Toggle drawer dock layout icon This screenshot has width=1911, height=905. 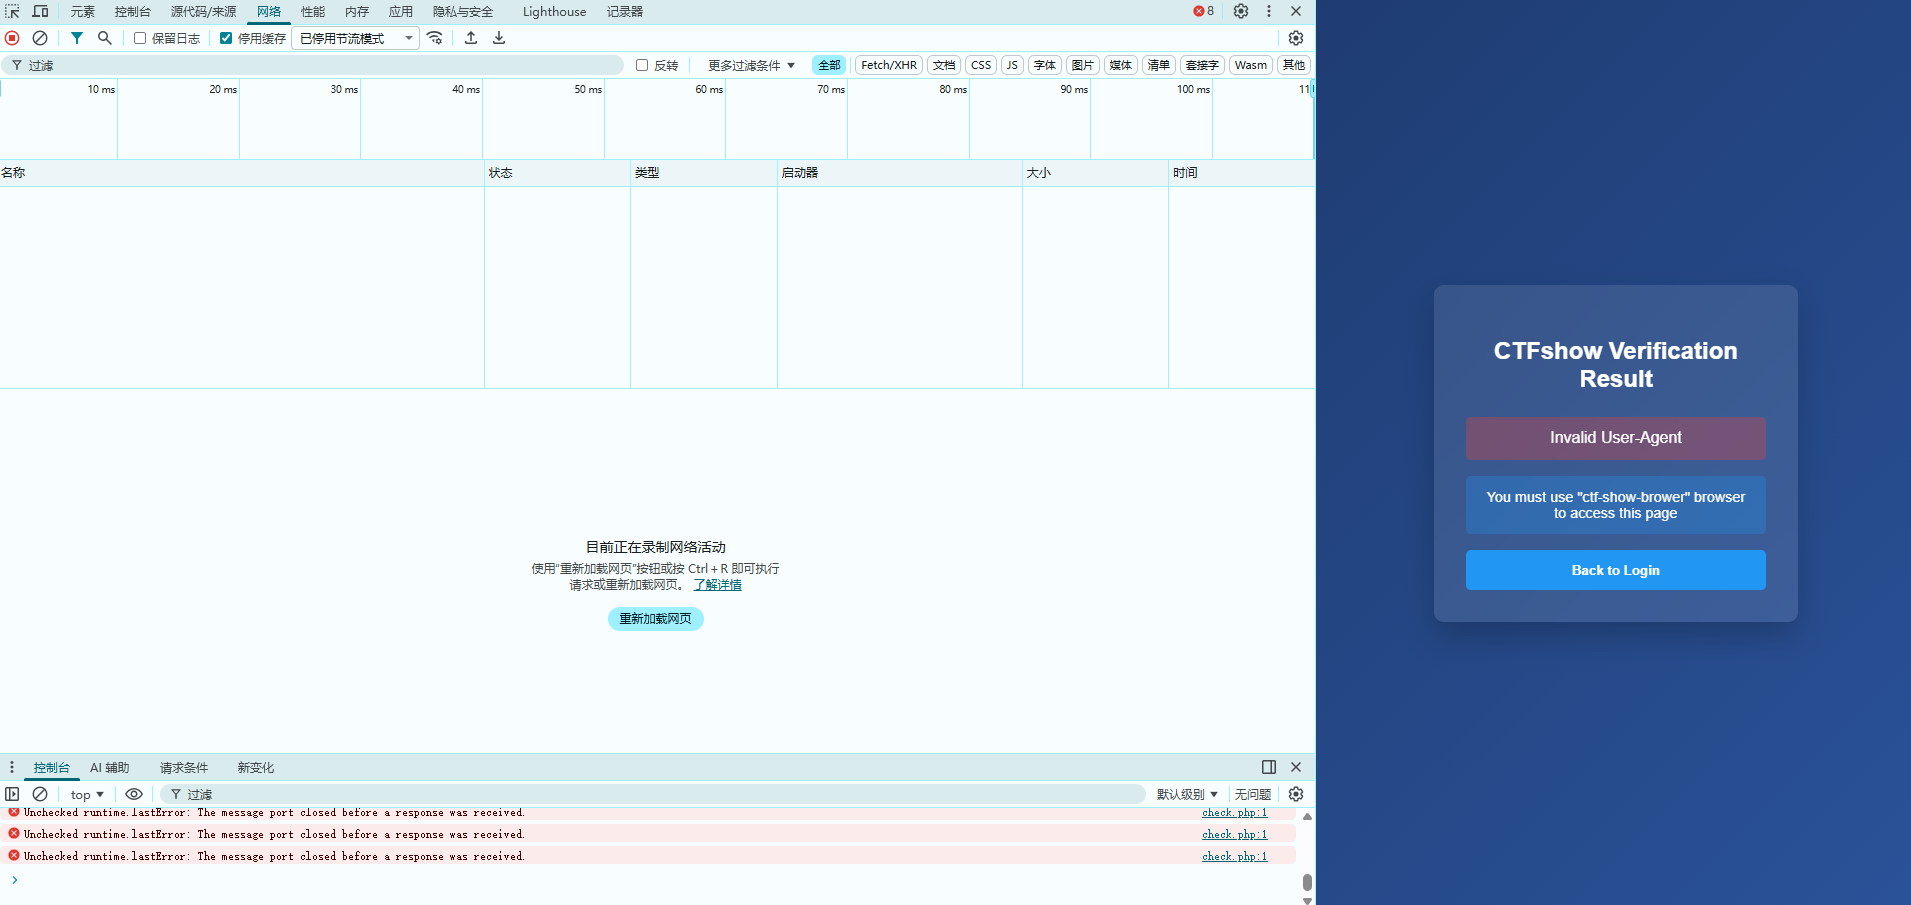(1269, 767)
